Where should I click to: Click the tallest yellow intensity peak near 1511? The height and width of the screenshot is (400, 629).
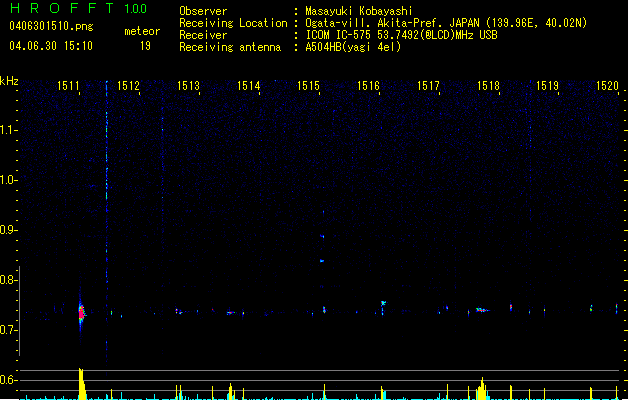coord(82,383)
